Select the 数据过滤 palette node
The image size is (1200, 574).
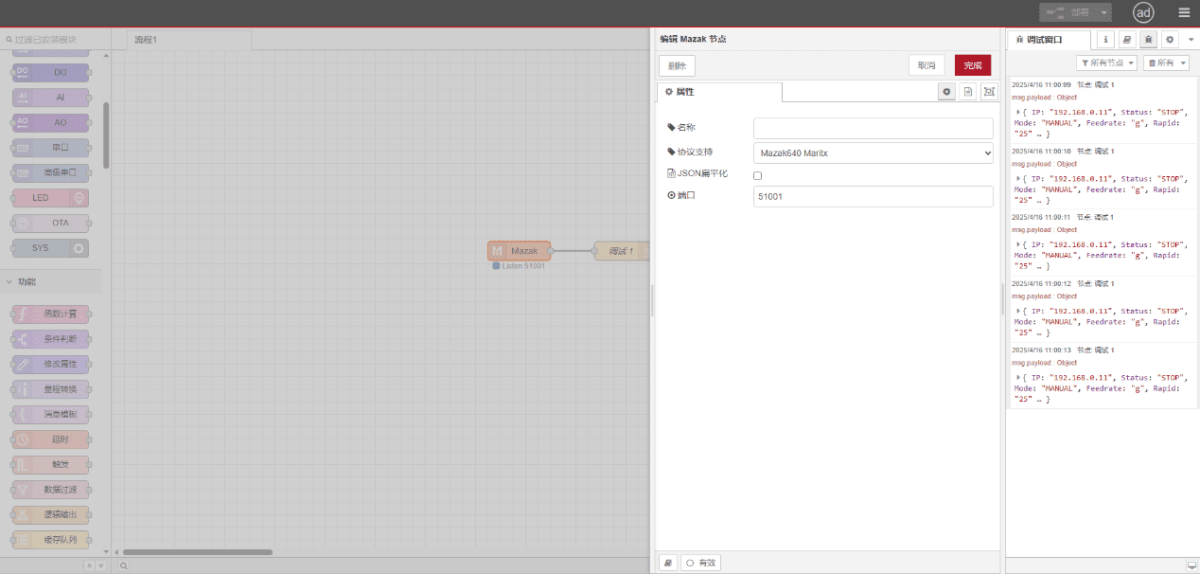coord(51,490)
